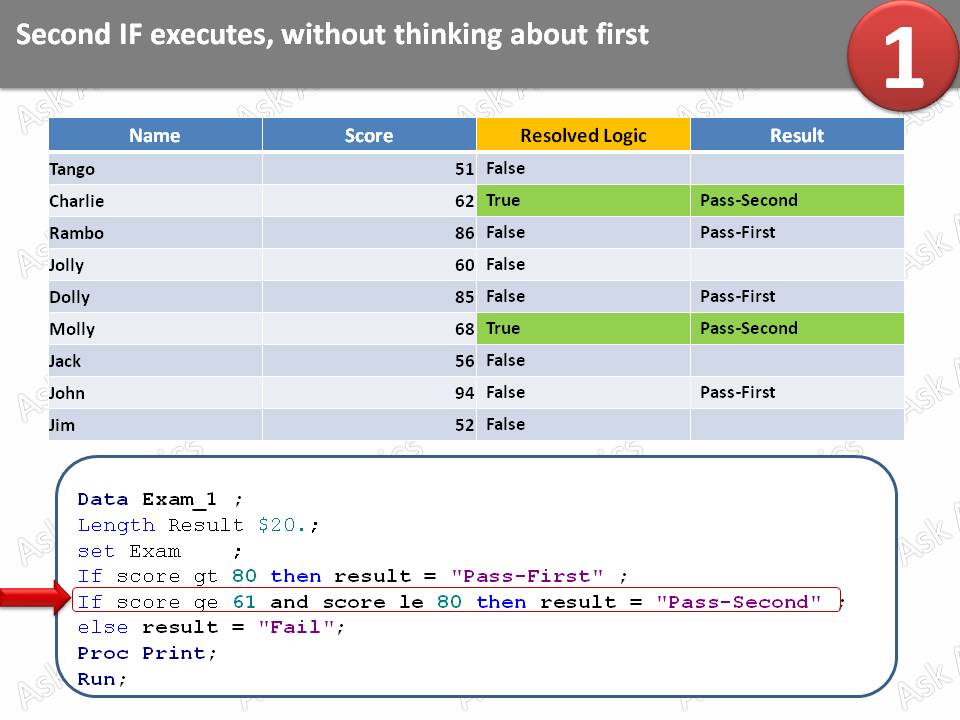Select the 'Molly' name cell
The image size is (960, 720).
[155, 329]
